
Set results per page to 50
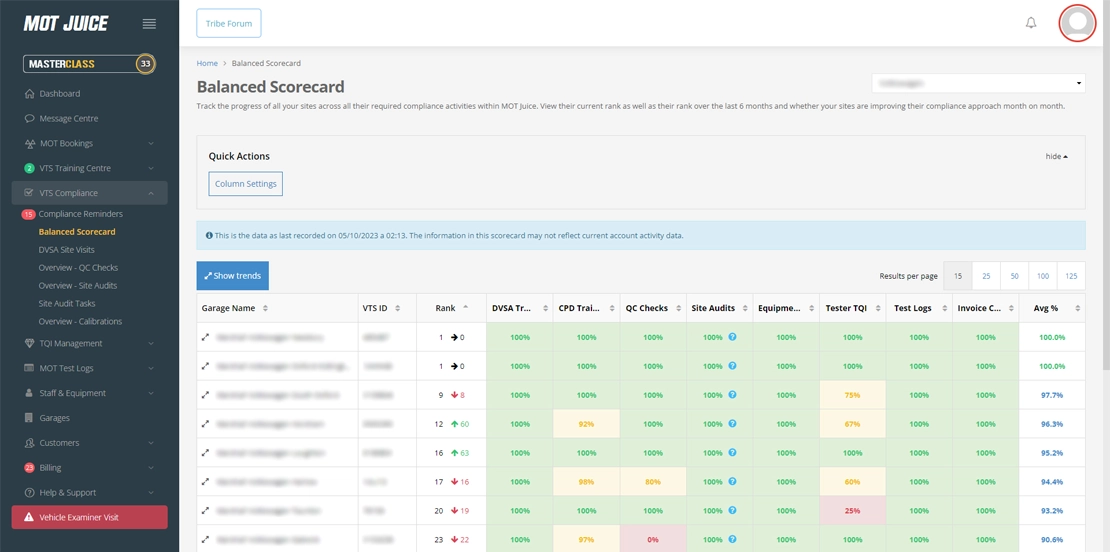point(1014,276)
